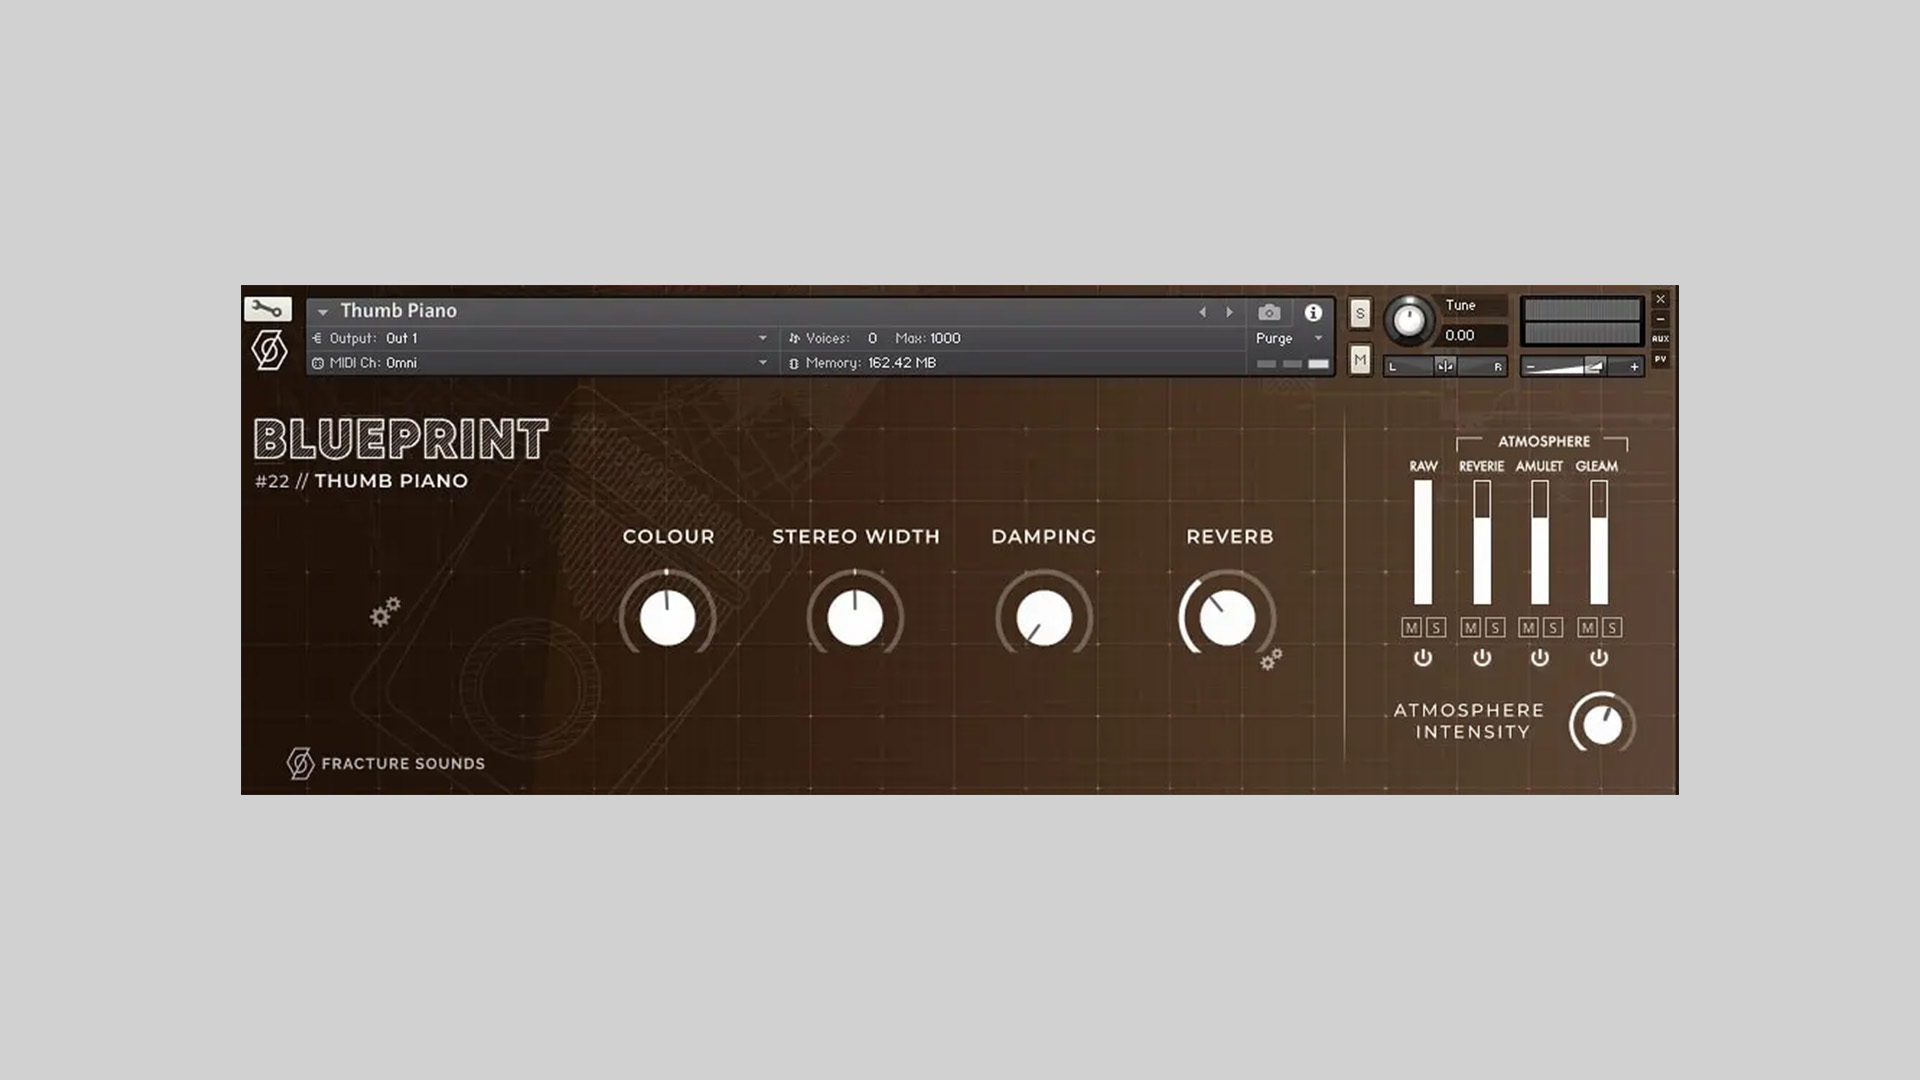Viewport: 1920px width, 1080px height.
Task: Click the RAW level fader
Action: click(1423, 542)
